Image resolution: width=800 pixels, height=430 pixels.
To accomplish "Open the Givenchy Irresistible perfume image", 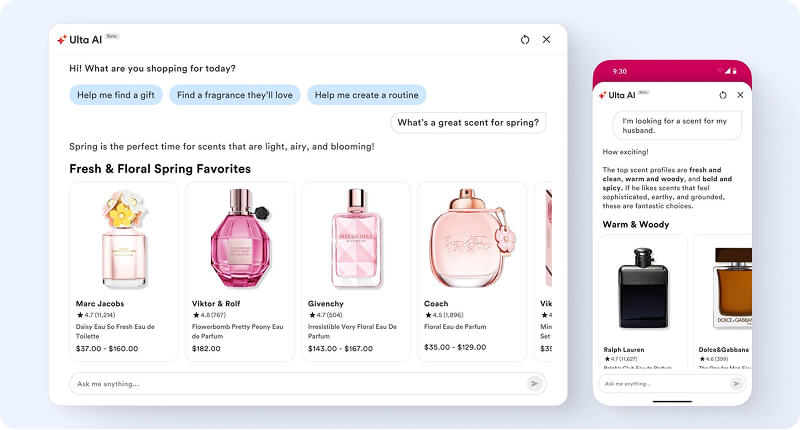I will pyautogui.click(x=356, y=238).
